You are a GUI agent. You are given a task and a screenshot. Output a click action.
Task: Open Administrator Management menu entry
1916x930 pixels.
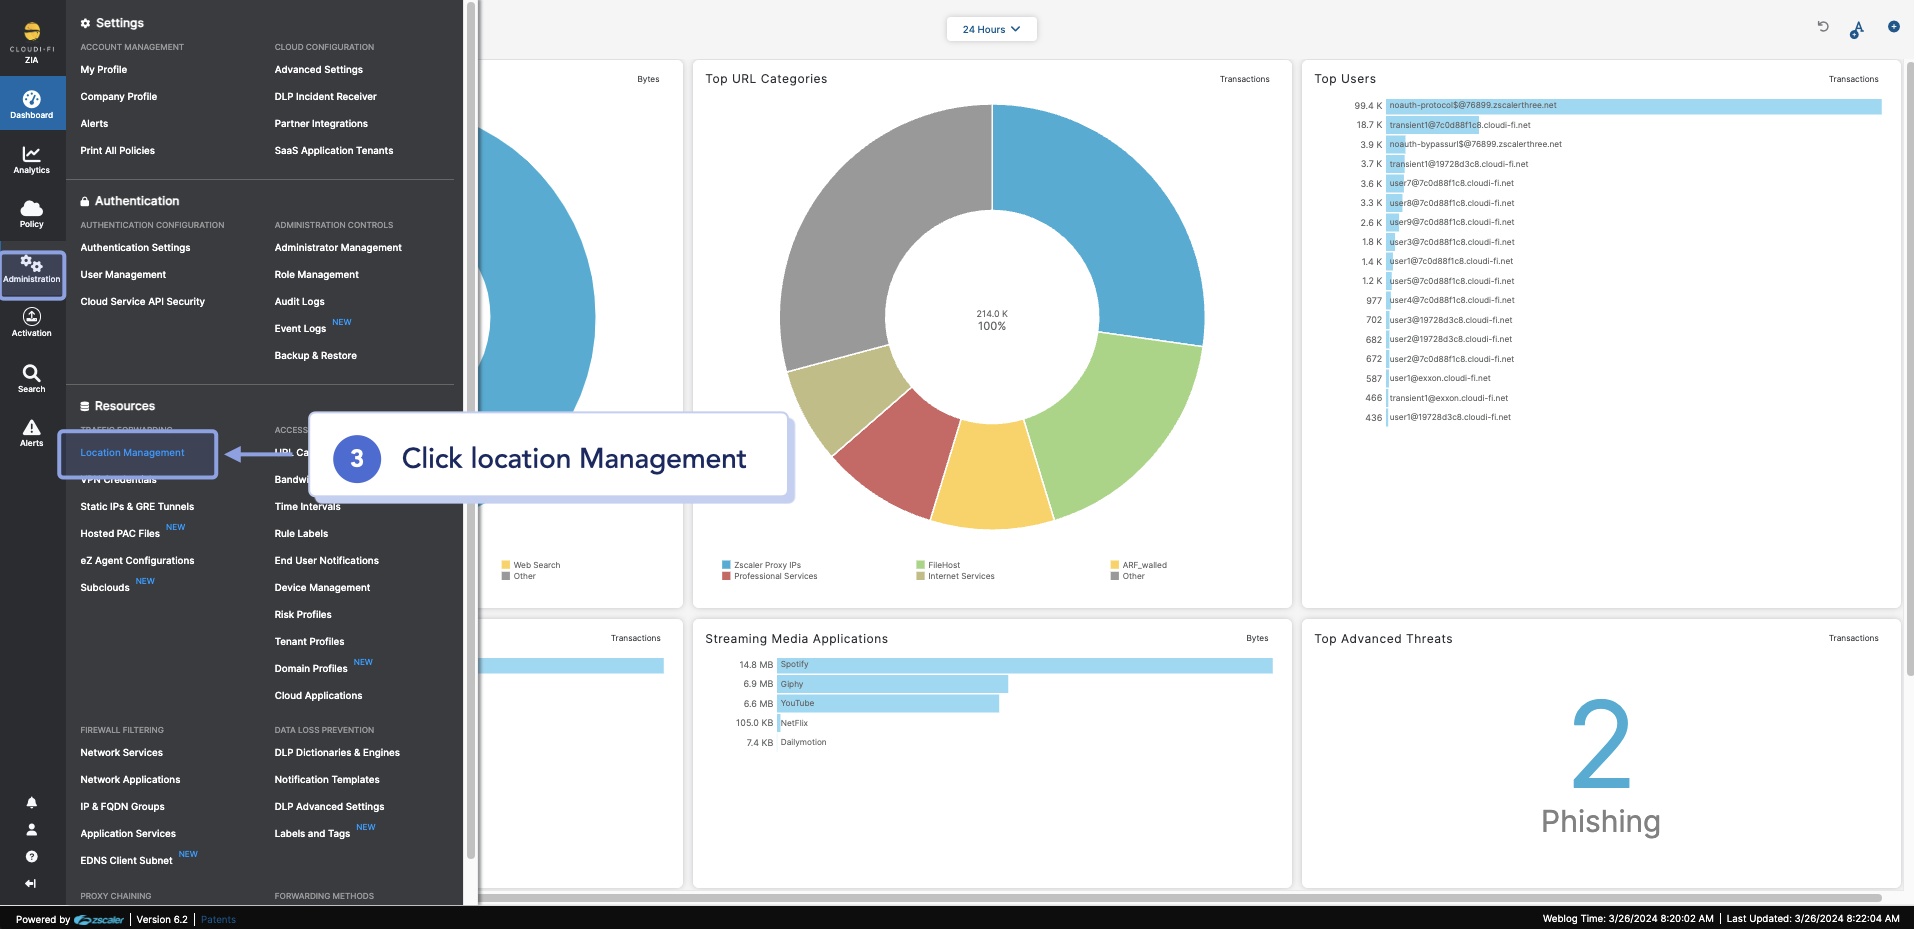338,248
